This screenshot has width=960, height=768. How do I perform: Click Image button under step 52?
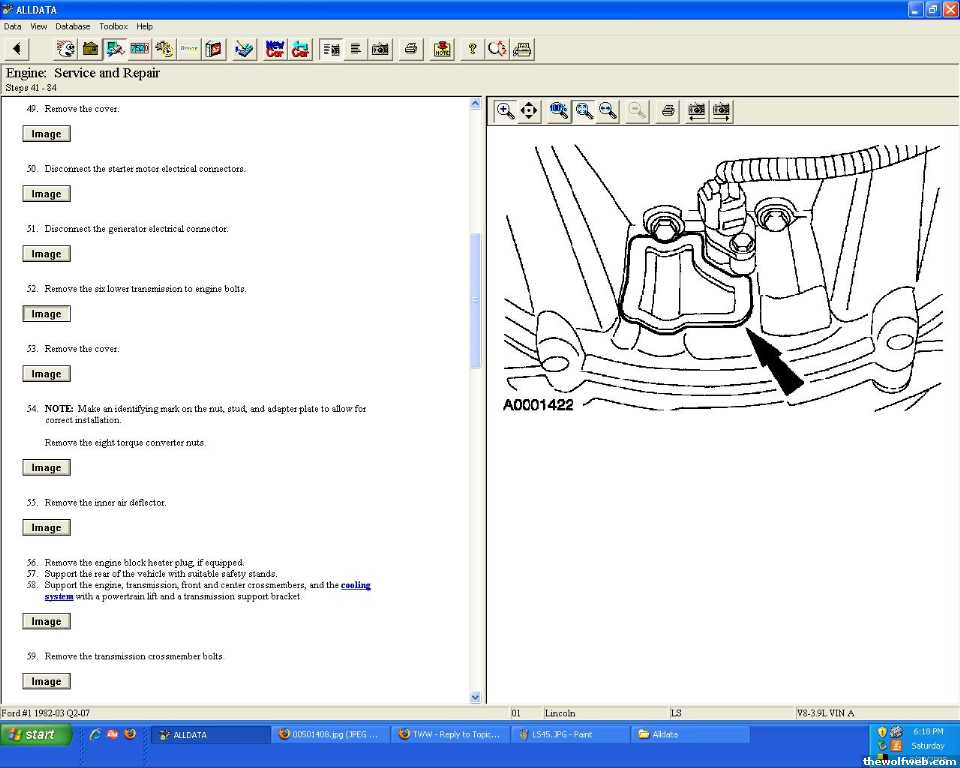(x=46, y=314)
